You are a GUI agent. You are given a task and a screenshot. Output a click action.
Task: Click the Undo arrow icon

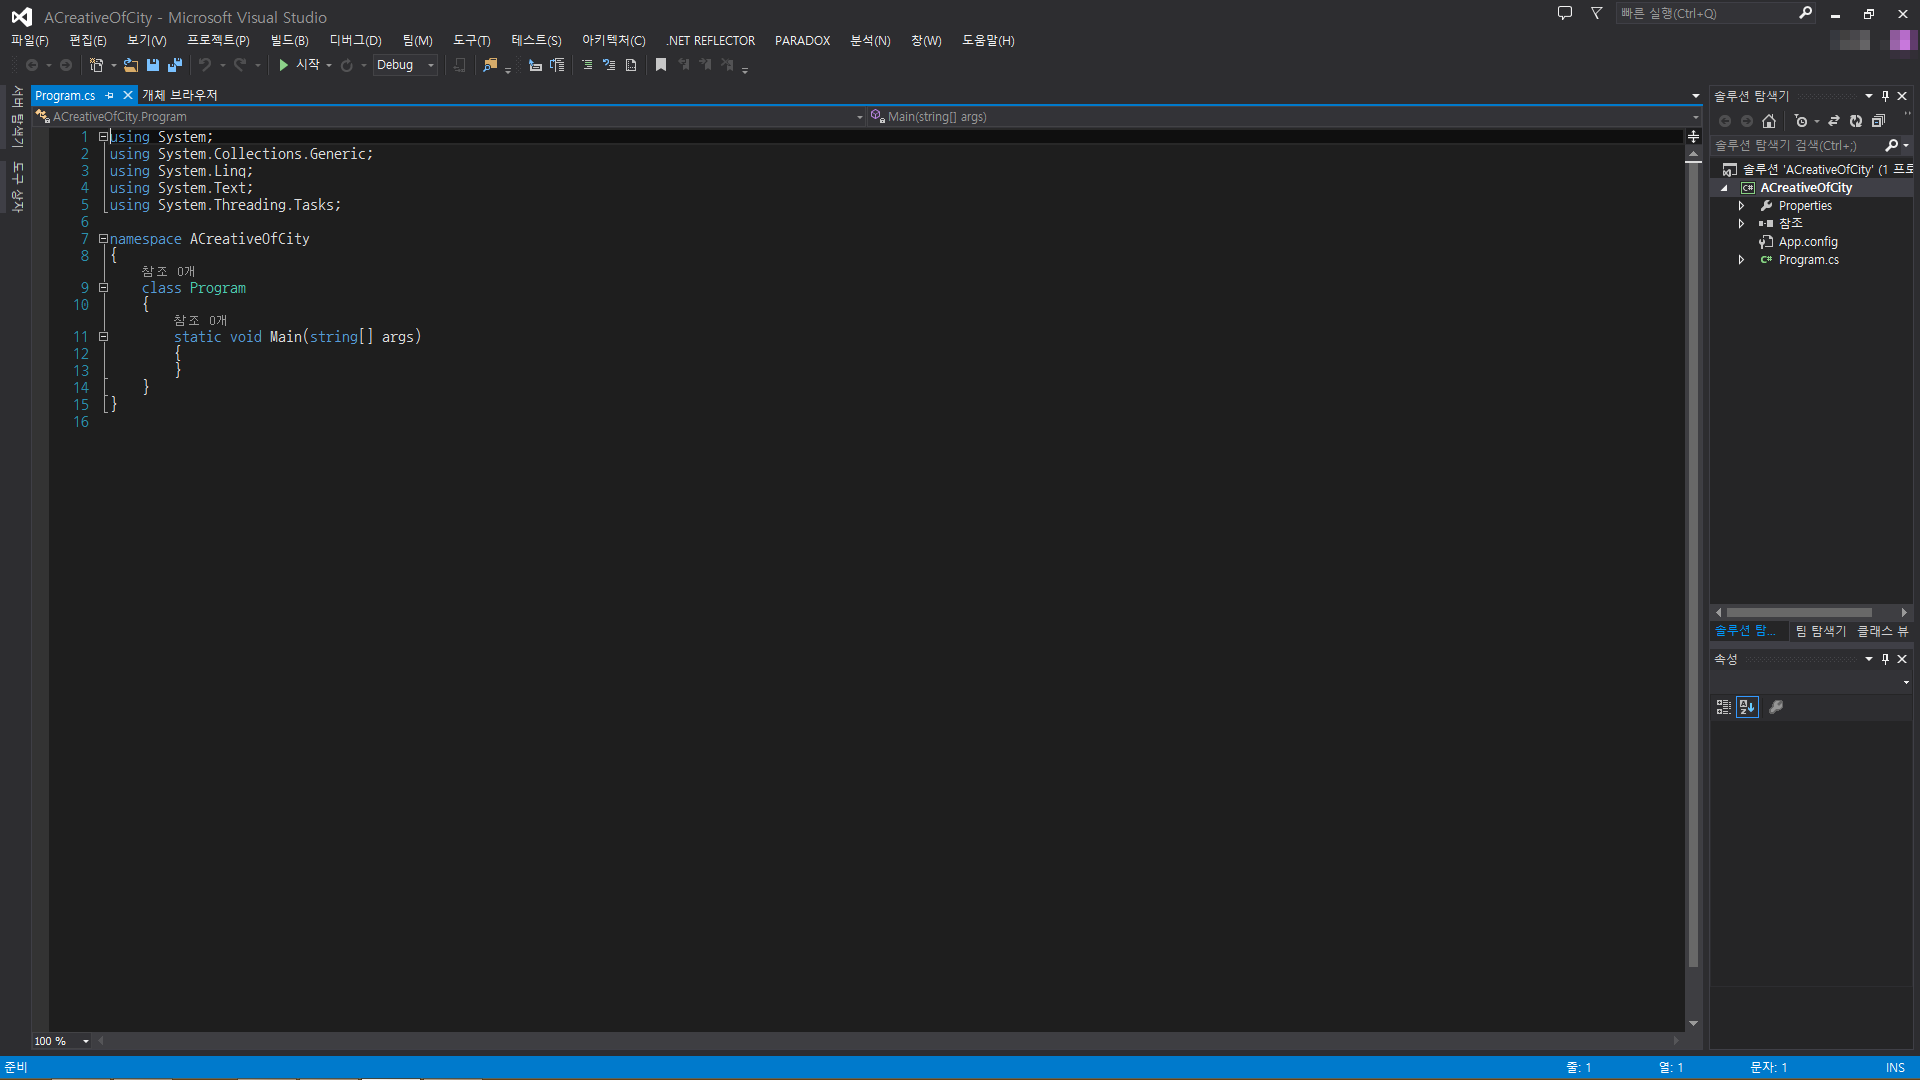(x=205, y=65)
